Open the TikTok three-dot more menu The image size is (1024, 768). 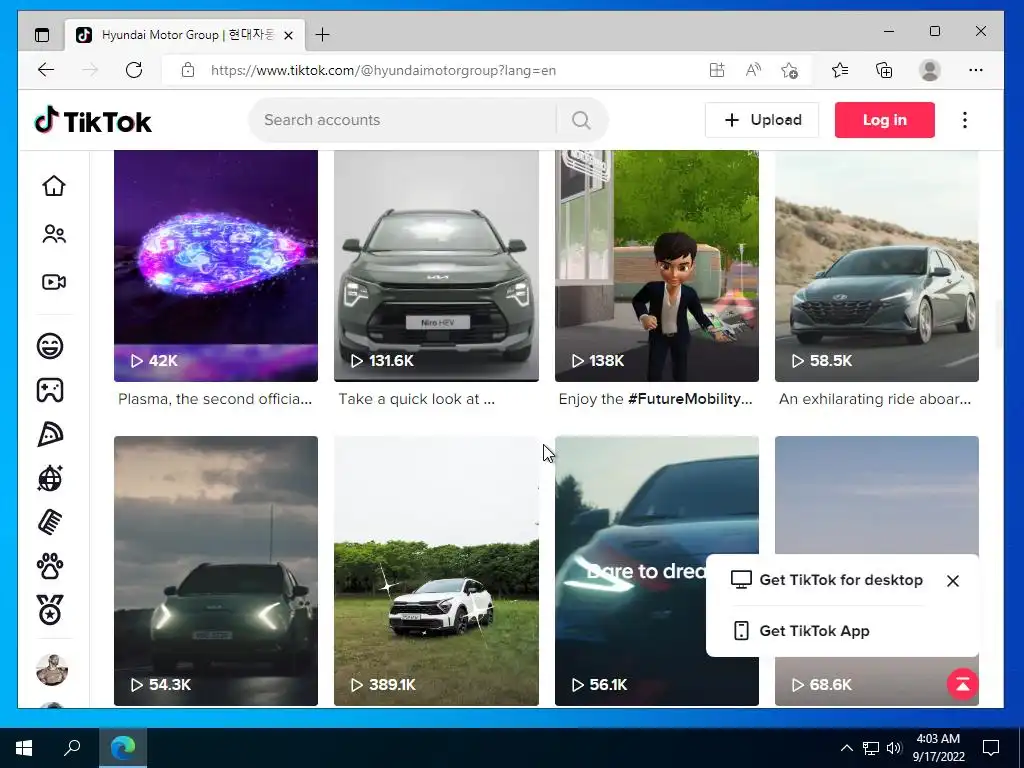click(x=965, y=120)
